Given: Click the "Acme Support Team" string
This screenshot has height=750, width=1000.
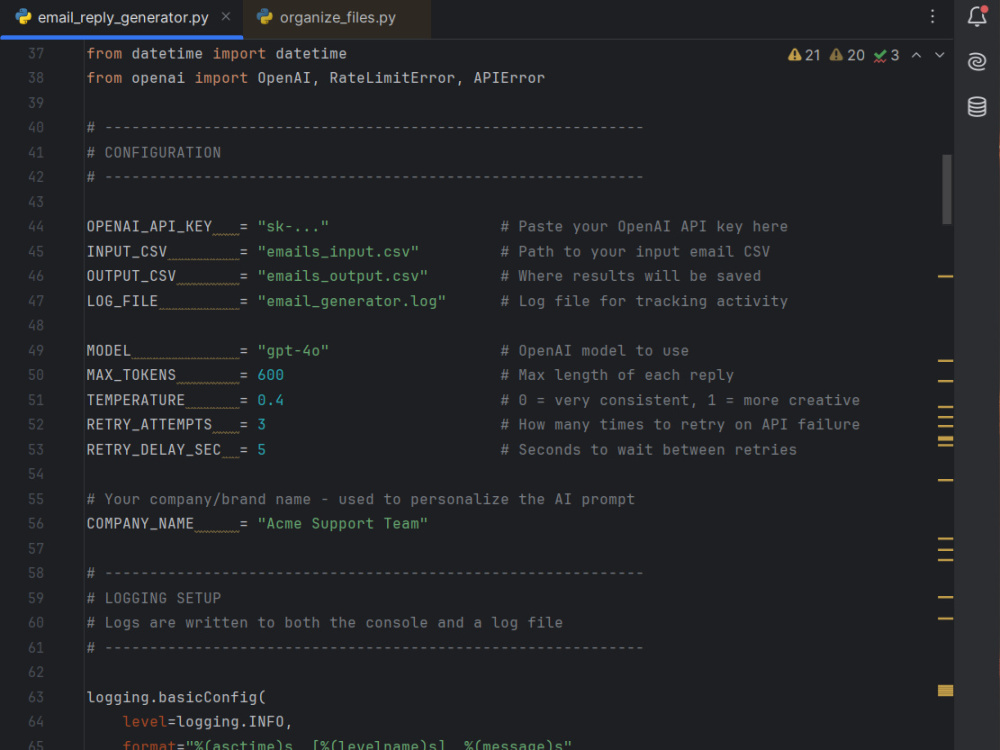Looking at the screenshot, I should point(342,524).
